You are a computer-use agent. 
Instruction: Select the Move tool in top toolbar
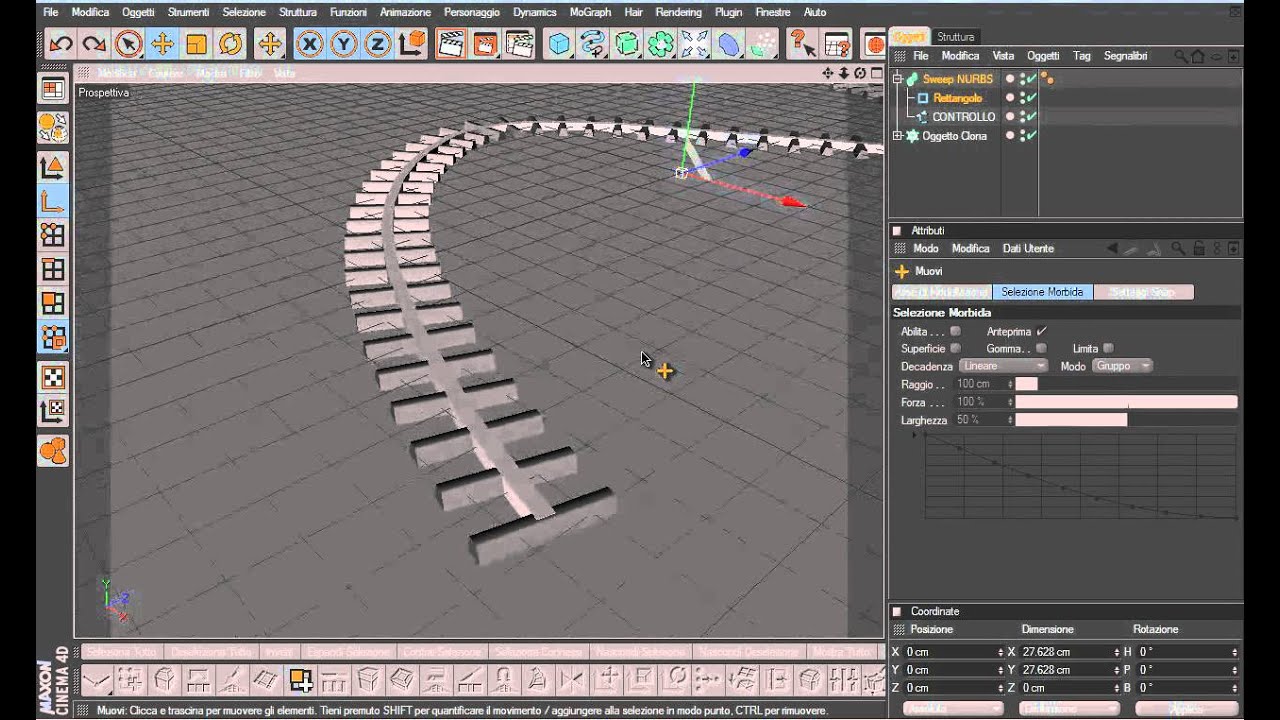pyautogui.click(x=162, y=44)
